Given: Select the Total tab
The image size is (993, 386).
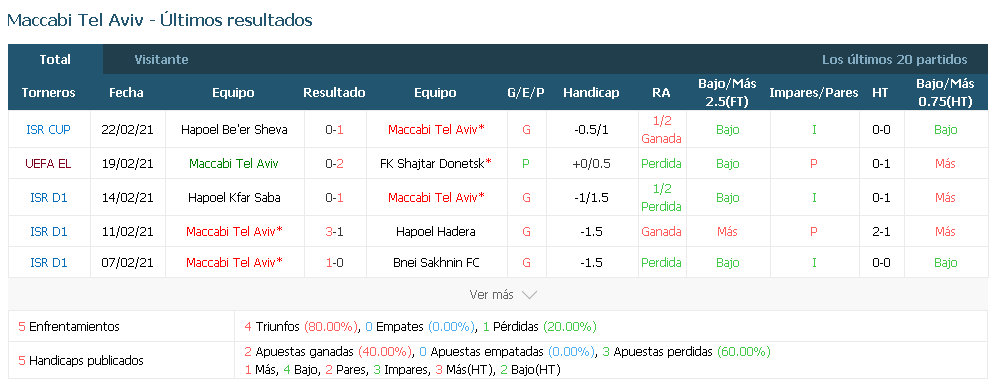Looking at the screenshot, I should 55,59.
